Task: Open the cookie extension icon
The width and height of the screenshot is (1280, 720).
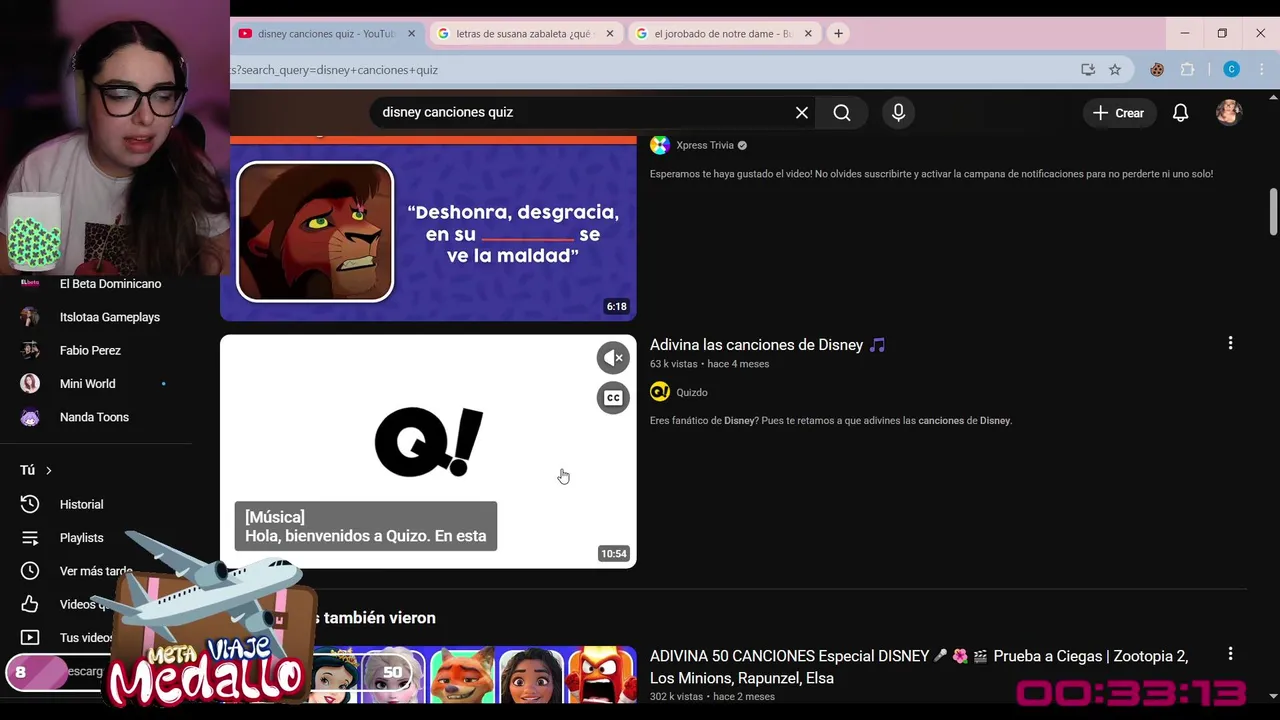Action: [x=1157, y=70]
